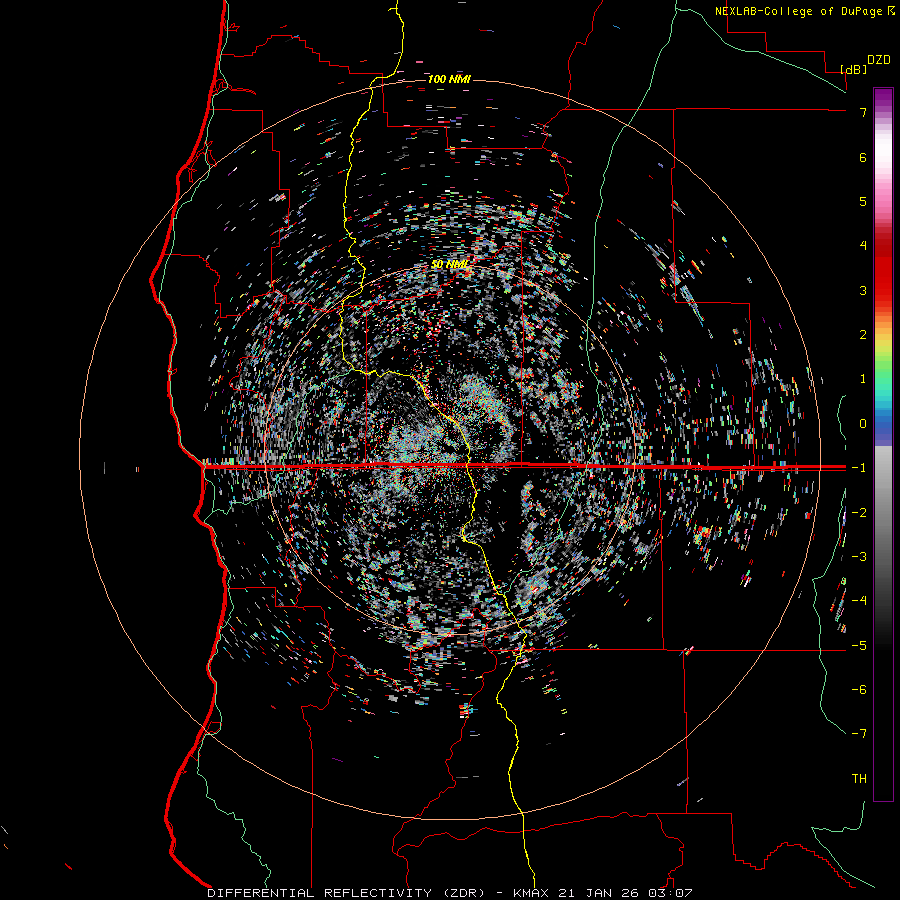Click the [dB] unit label
This screenshot has height=900, width=900.
[853, 69]
